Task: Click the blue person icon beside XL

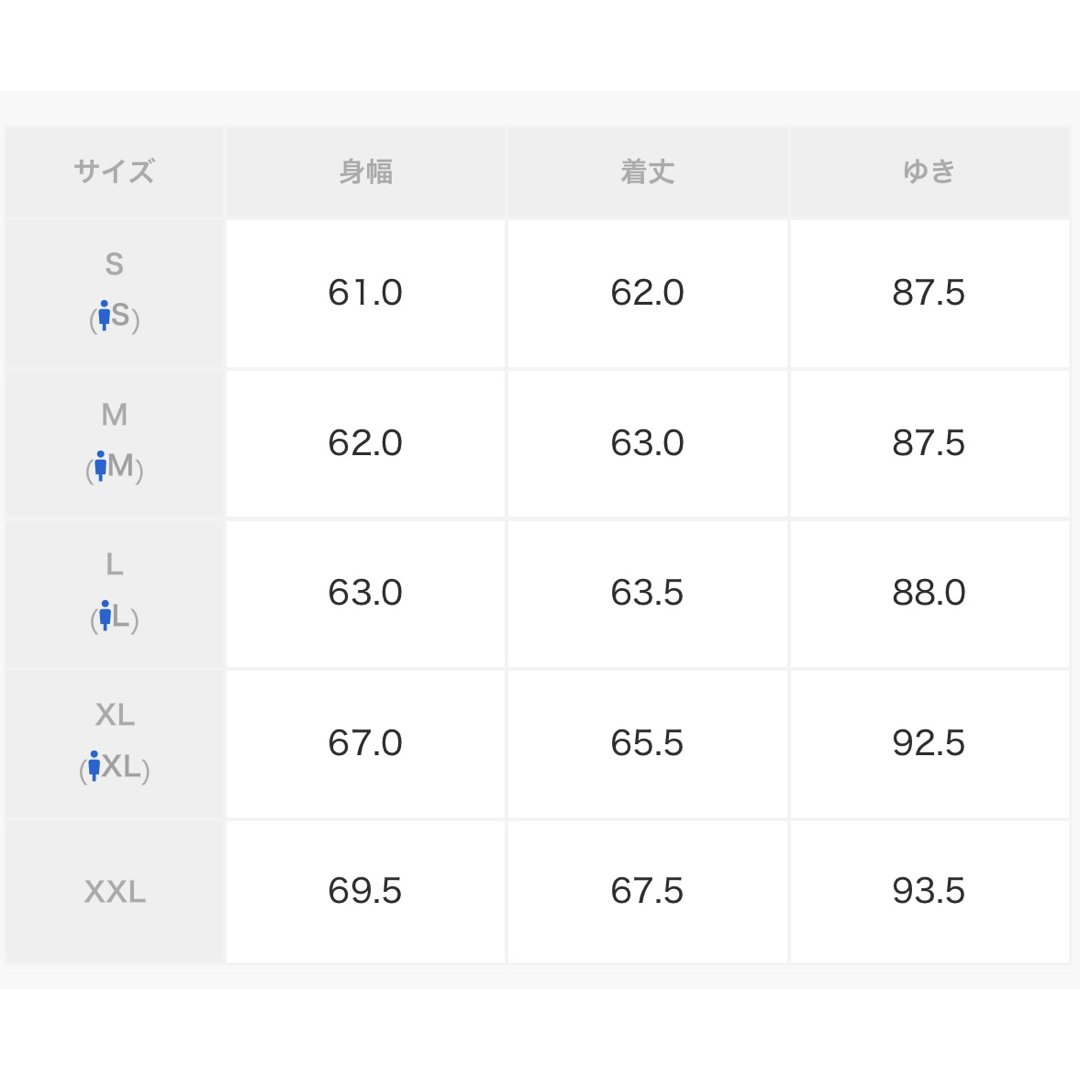Action: pos(94,766)
